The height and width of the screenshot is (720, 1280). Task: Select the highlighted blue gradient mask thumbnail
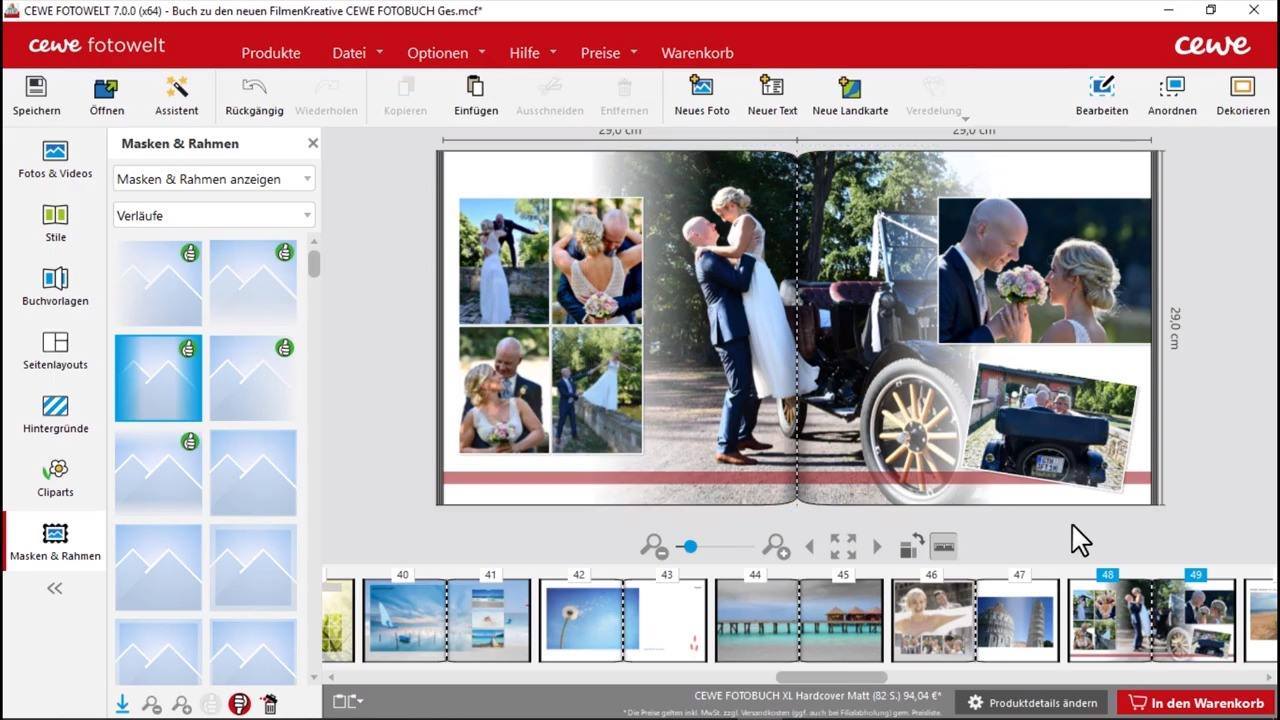tap(158, 378)
